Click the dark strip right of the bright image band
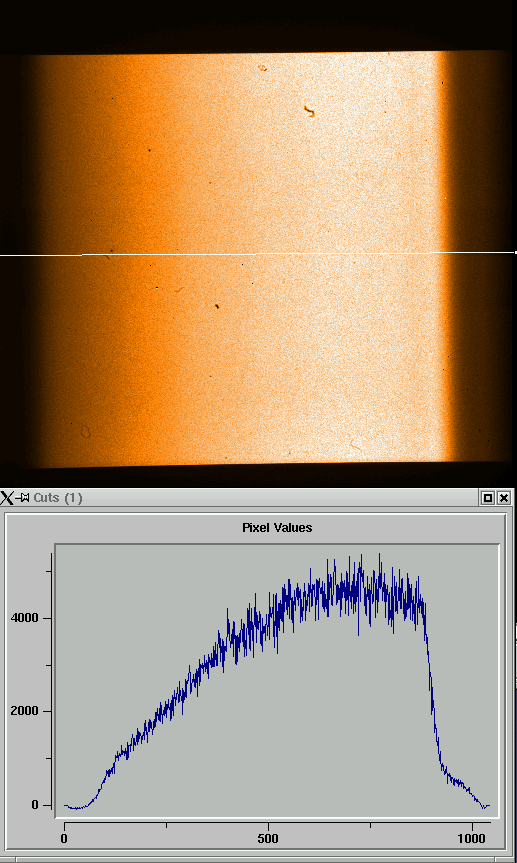 pyautogui.click(x=480, y=259)
